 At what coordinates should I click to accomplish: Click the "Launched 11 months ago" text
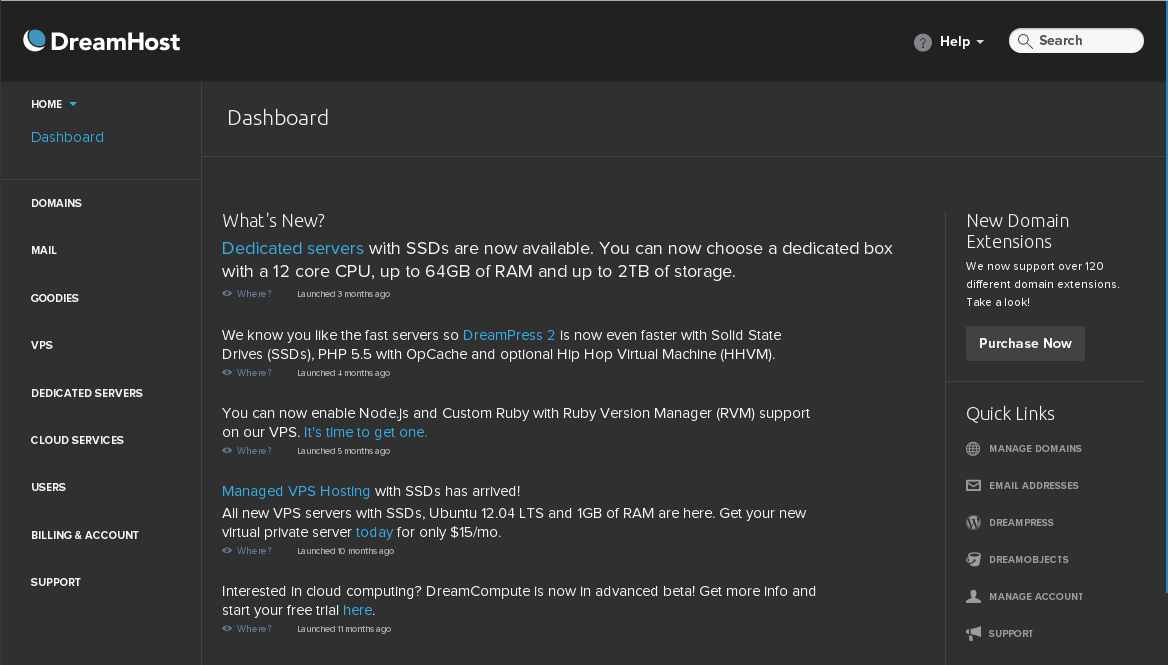[344, 629]
